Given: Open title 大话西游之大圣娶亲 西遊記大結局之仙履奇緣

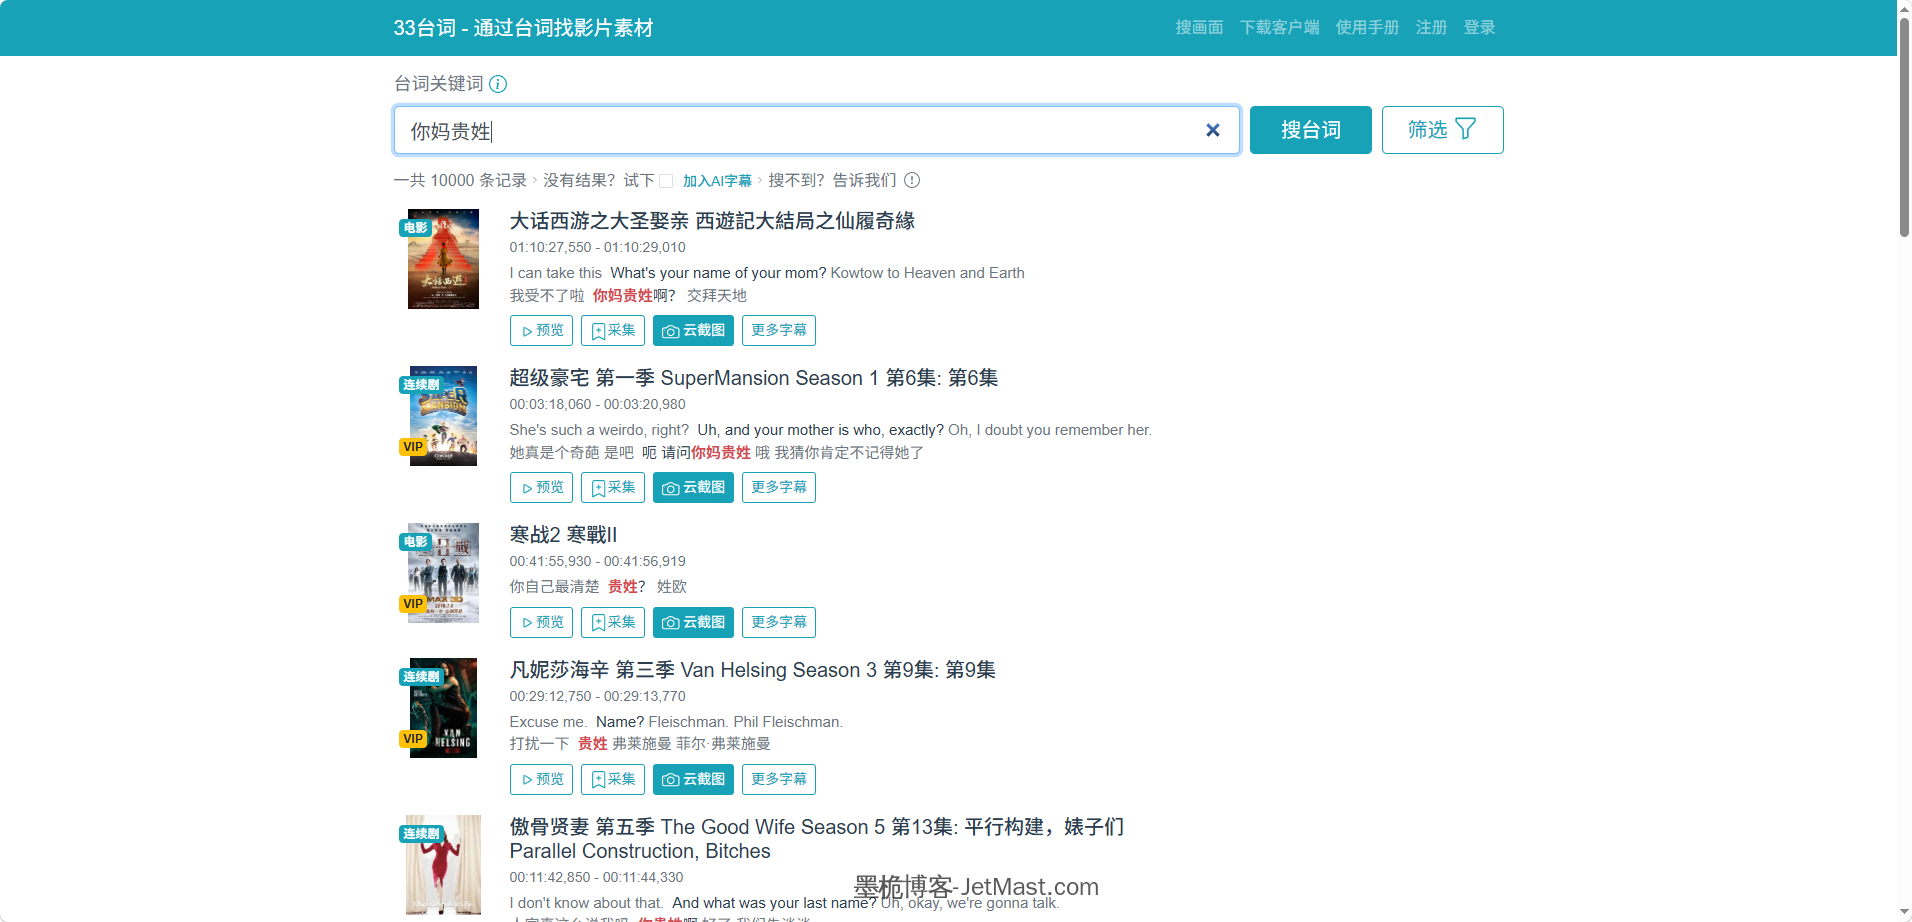Looking at the screenshot, I should click(x=712, y=221).
